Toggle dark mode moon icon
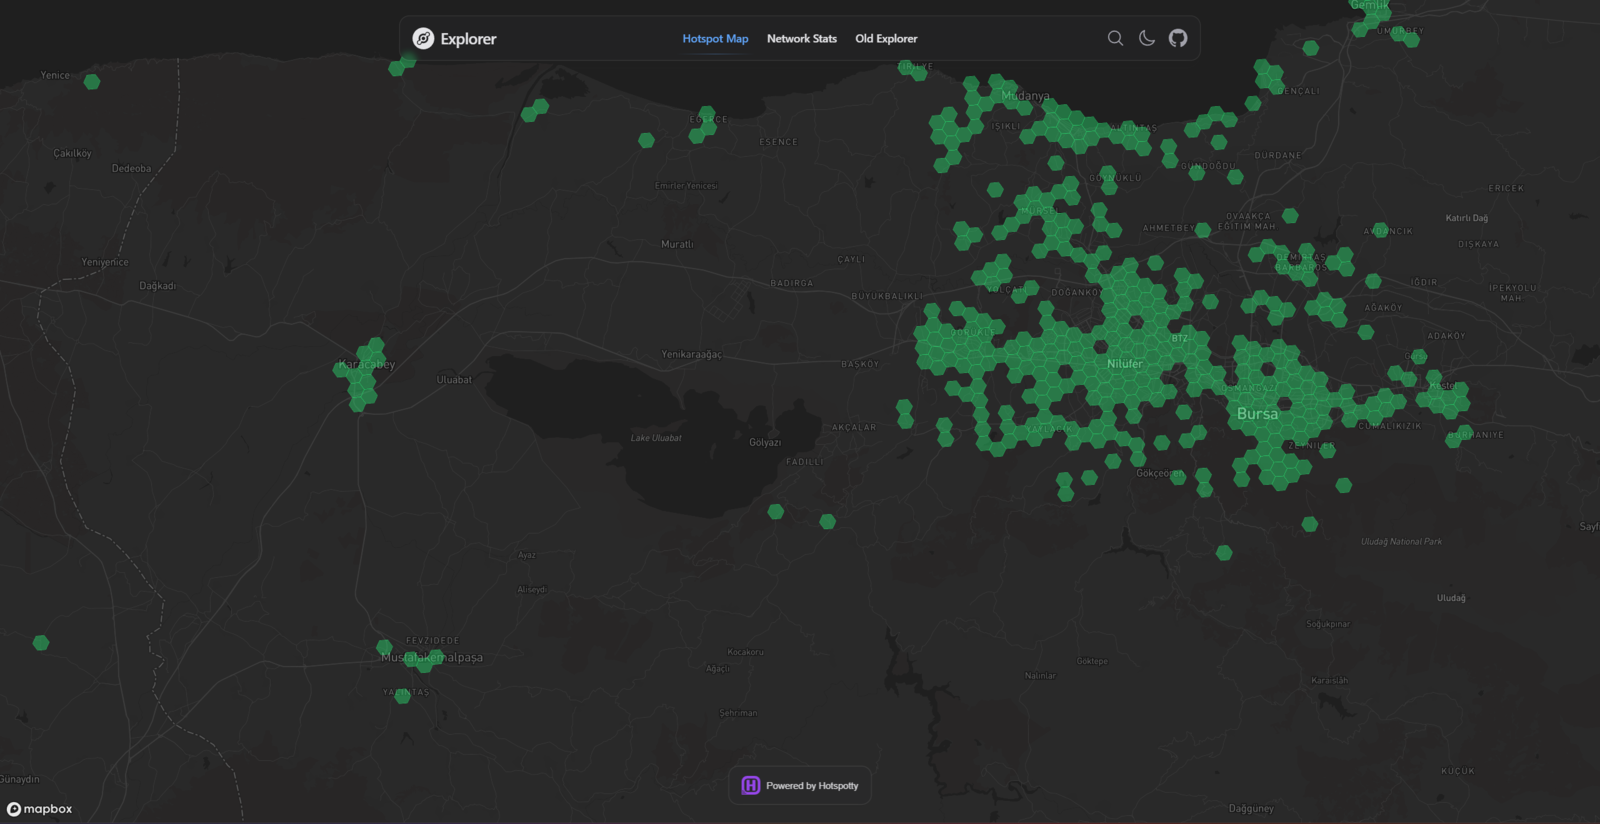Image resolution: width=1600 pixels, height=824 pixels. pyautogui.click(x=1147, y=38)
